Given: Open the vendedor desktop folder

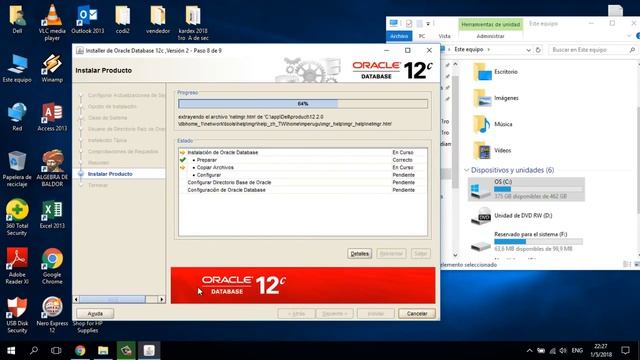Looking at the screenshot, I should click(158, 20).
